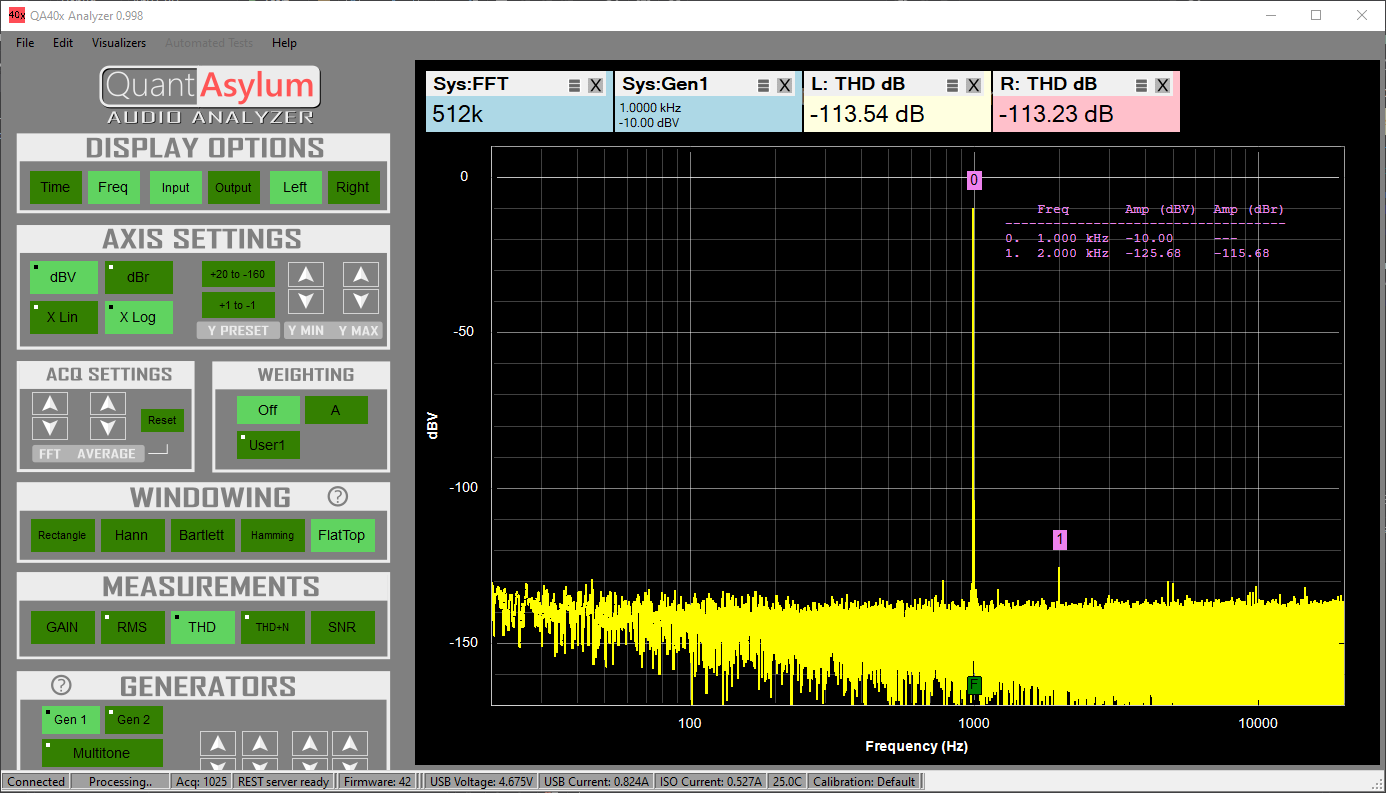Click the 512k value in the Sys:FFT tile
Viewport: 1386px width, 793px height.
[458, 114]
